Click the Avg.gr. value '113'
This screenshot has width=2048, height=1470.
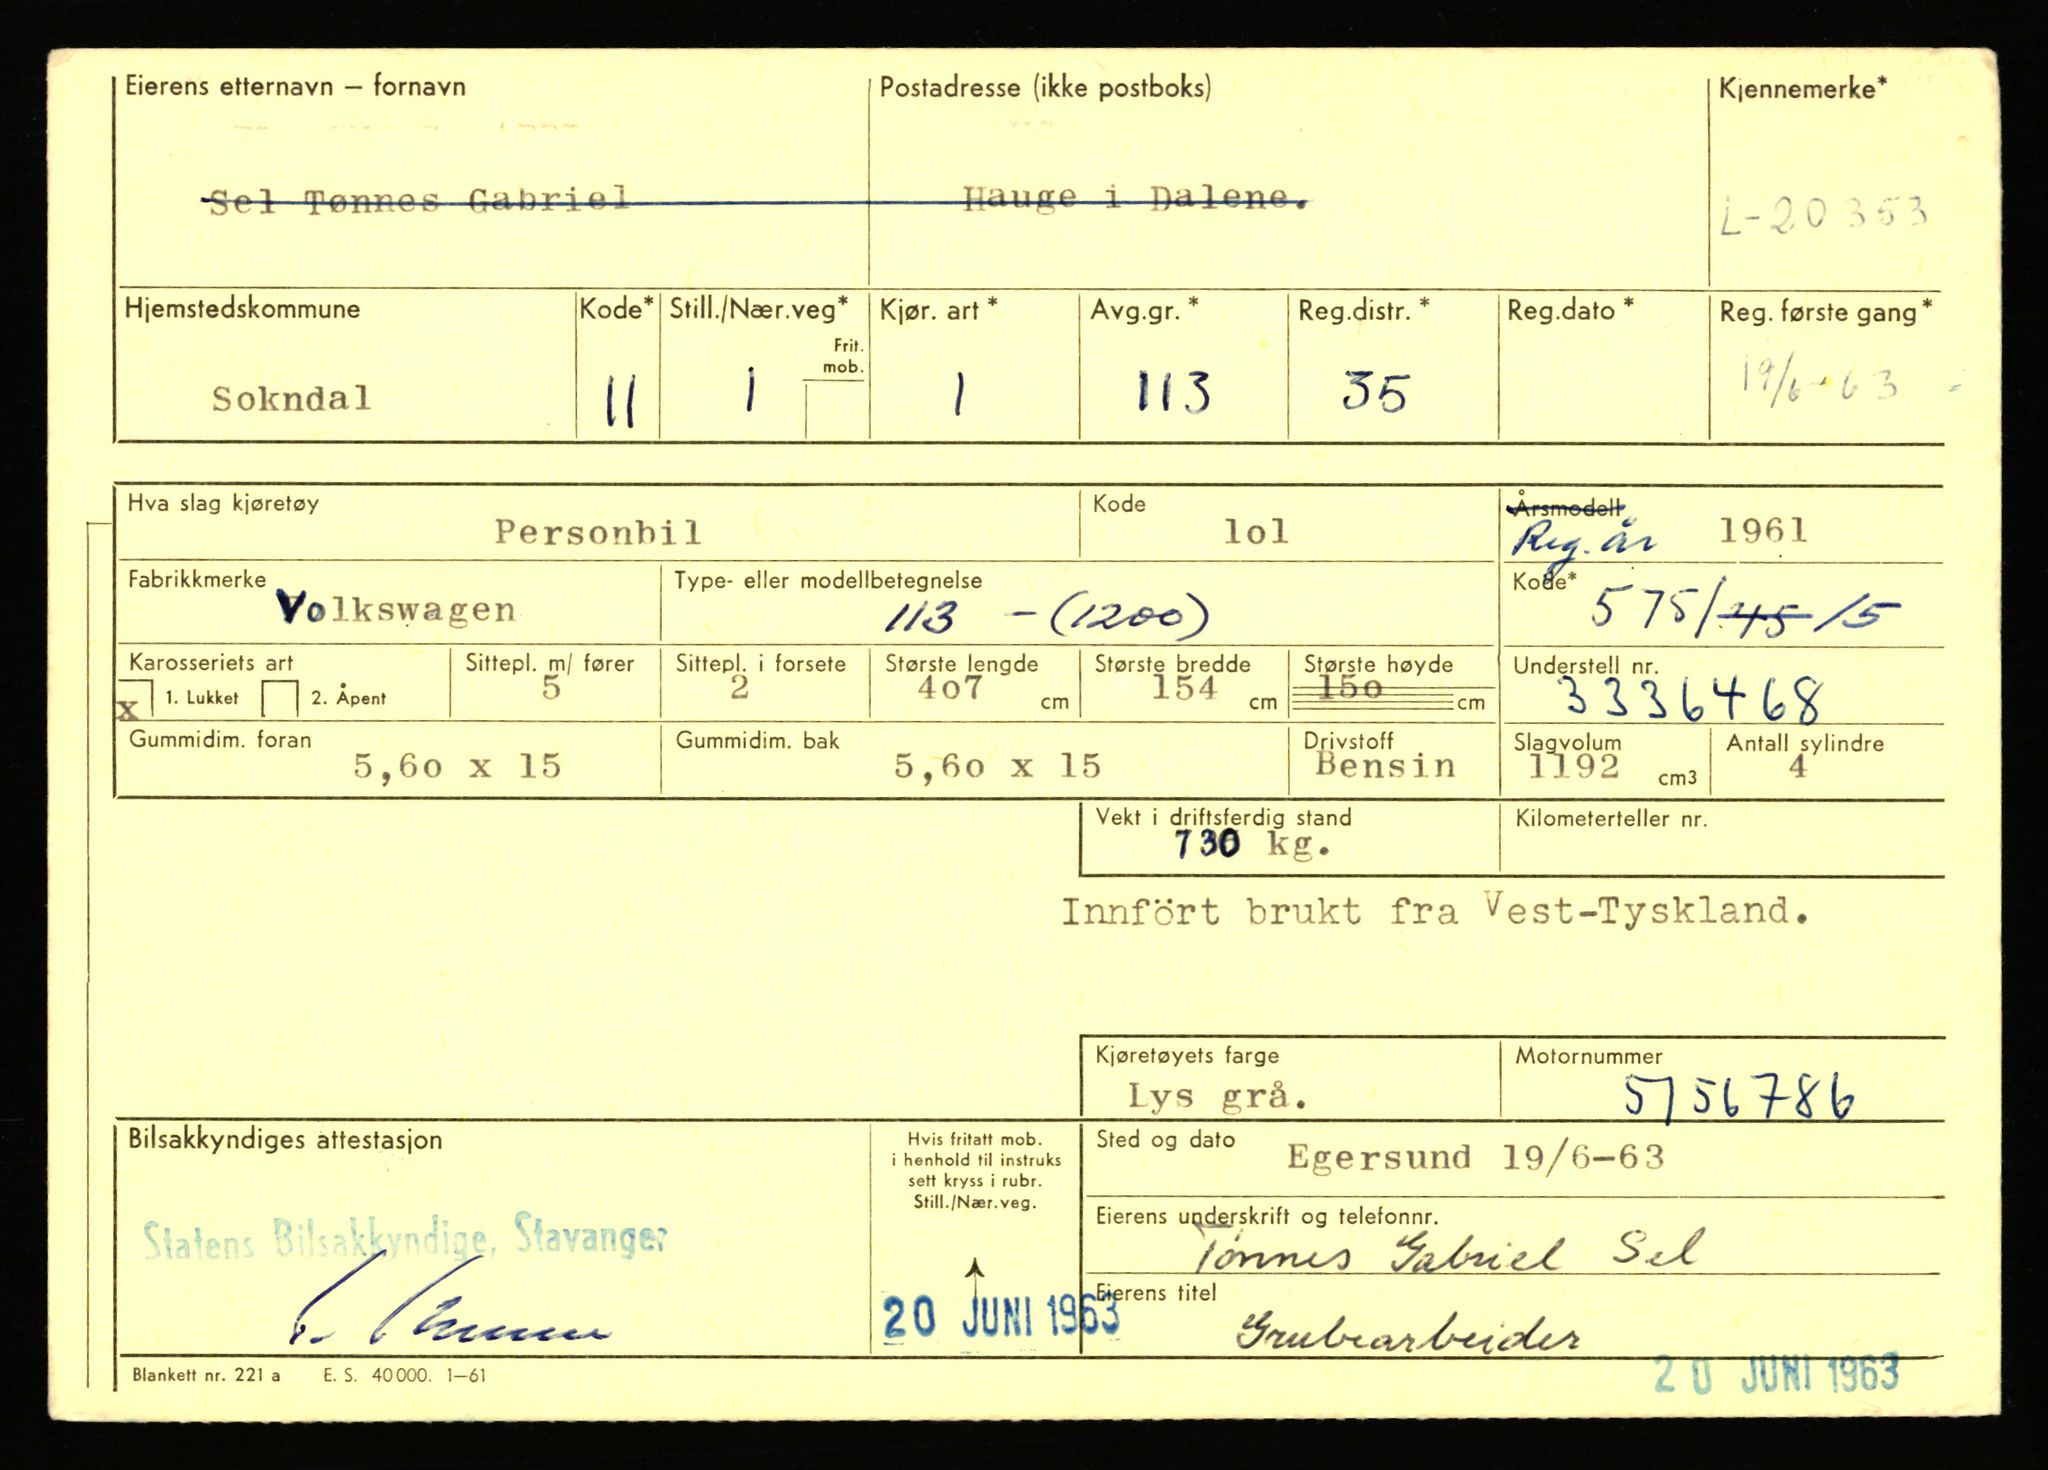[x=1174, y=392]
